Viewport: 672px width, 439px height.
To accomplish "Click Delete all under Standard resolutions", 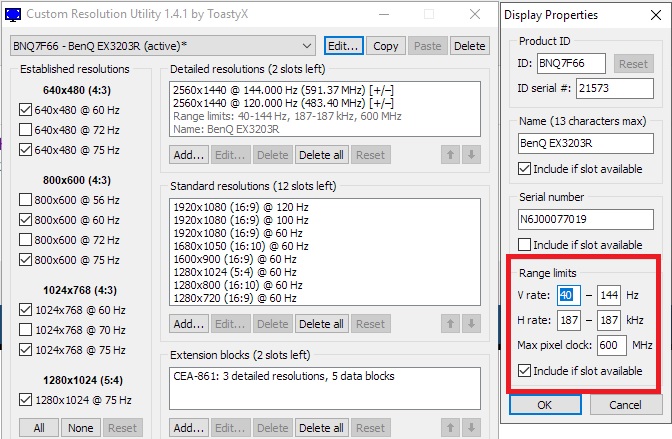I will click(x=321, y=324).
